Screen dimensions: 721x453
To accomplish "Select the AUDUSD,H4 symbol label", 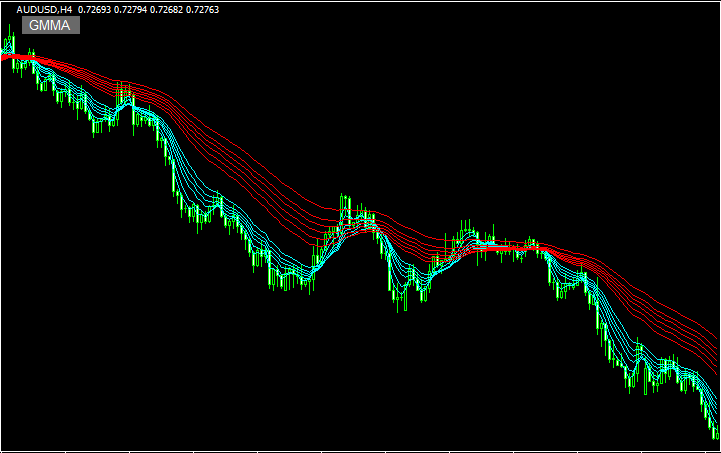I will coord(44,9).
